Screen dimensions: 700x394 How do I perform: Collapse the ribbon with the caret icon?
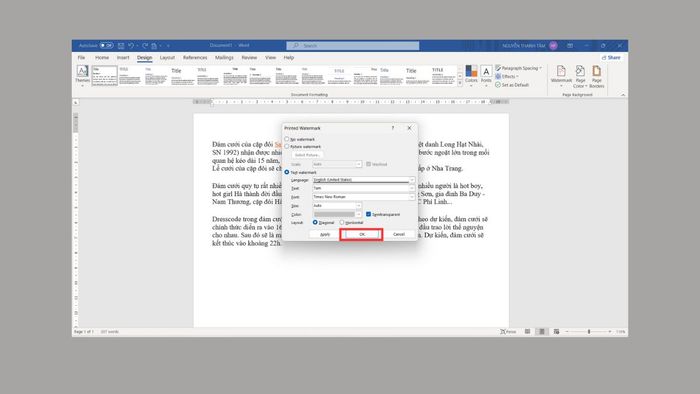(623, 95)
